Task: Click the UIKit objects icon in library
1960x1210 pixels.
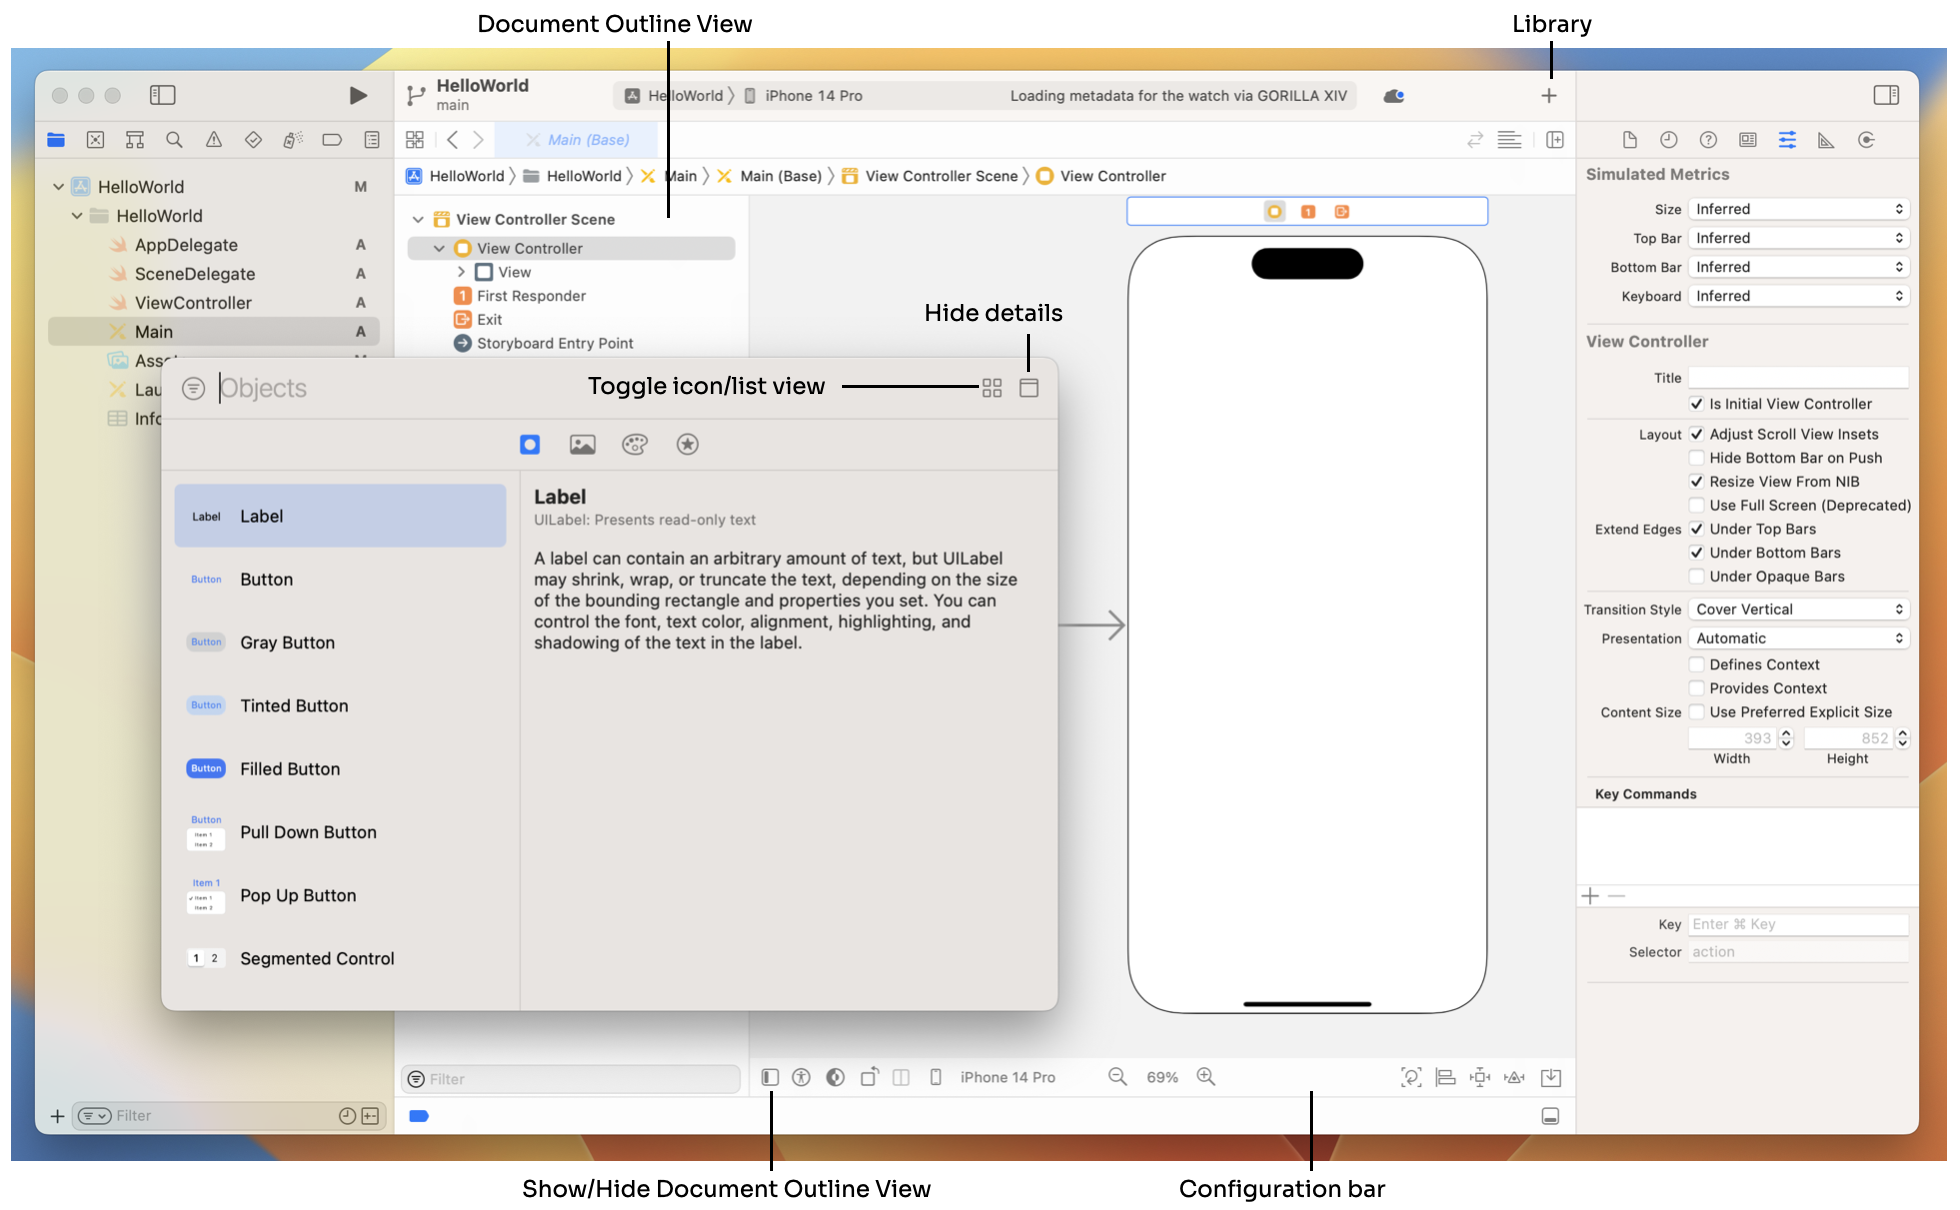Action: tap(529, 444)
